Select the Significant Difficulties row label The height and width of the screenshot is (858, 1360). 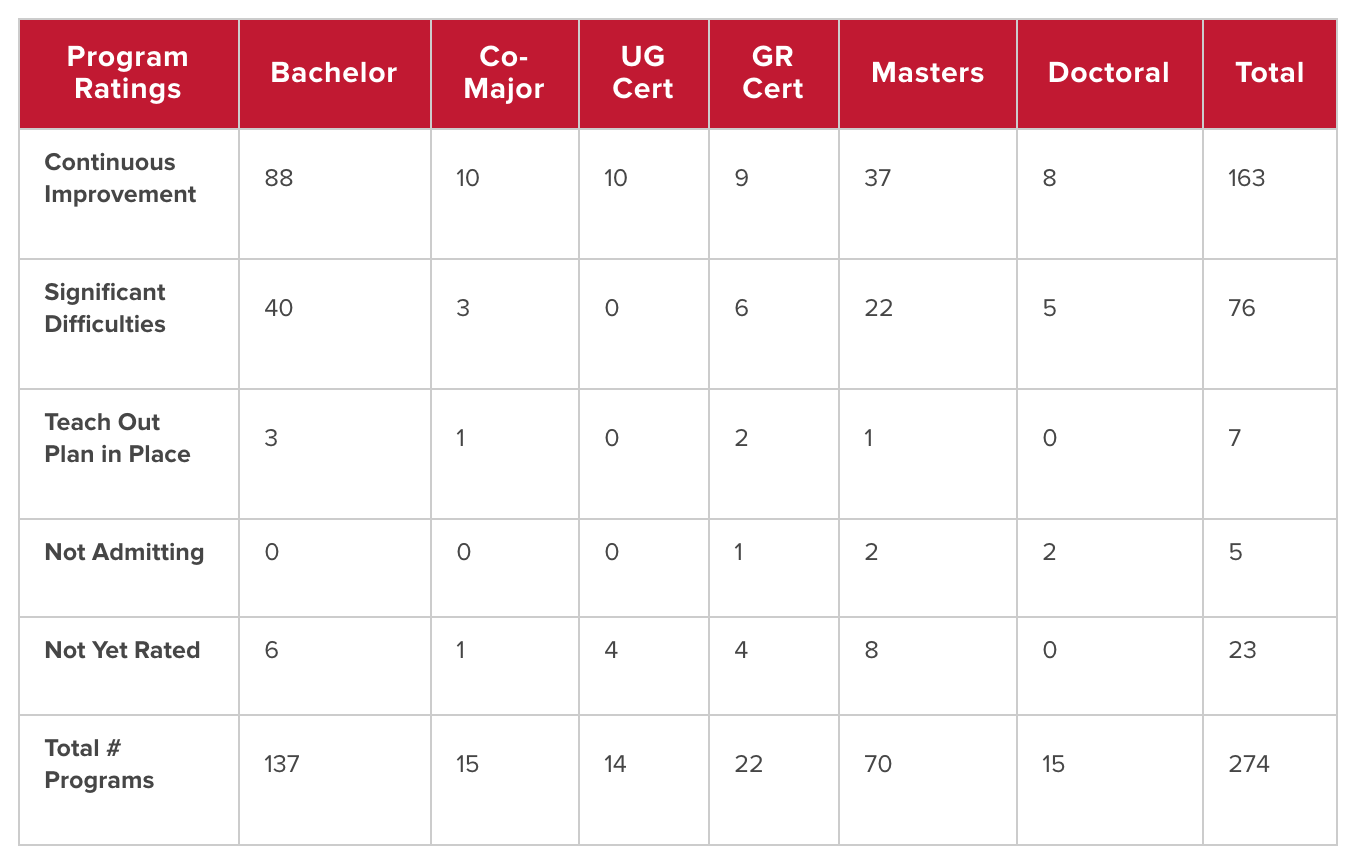coord(105,308)
